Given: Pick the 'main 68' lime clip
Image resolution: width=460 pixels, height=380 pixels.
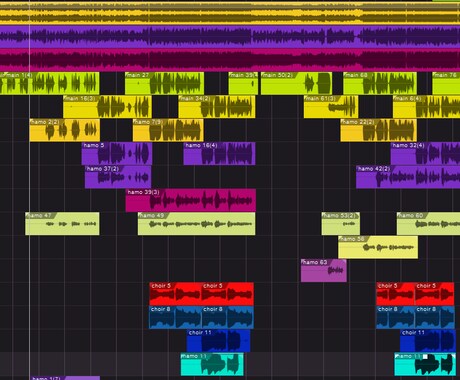Looking at the screenshot, I should coord(380,83).
